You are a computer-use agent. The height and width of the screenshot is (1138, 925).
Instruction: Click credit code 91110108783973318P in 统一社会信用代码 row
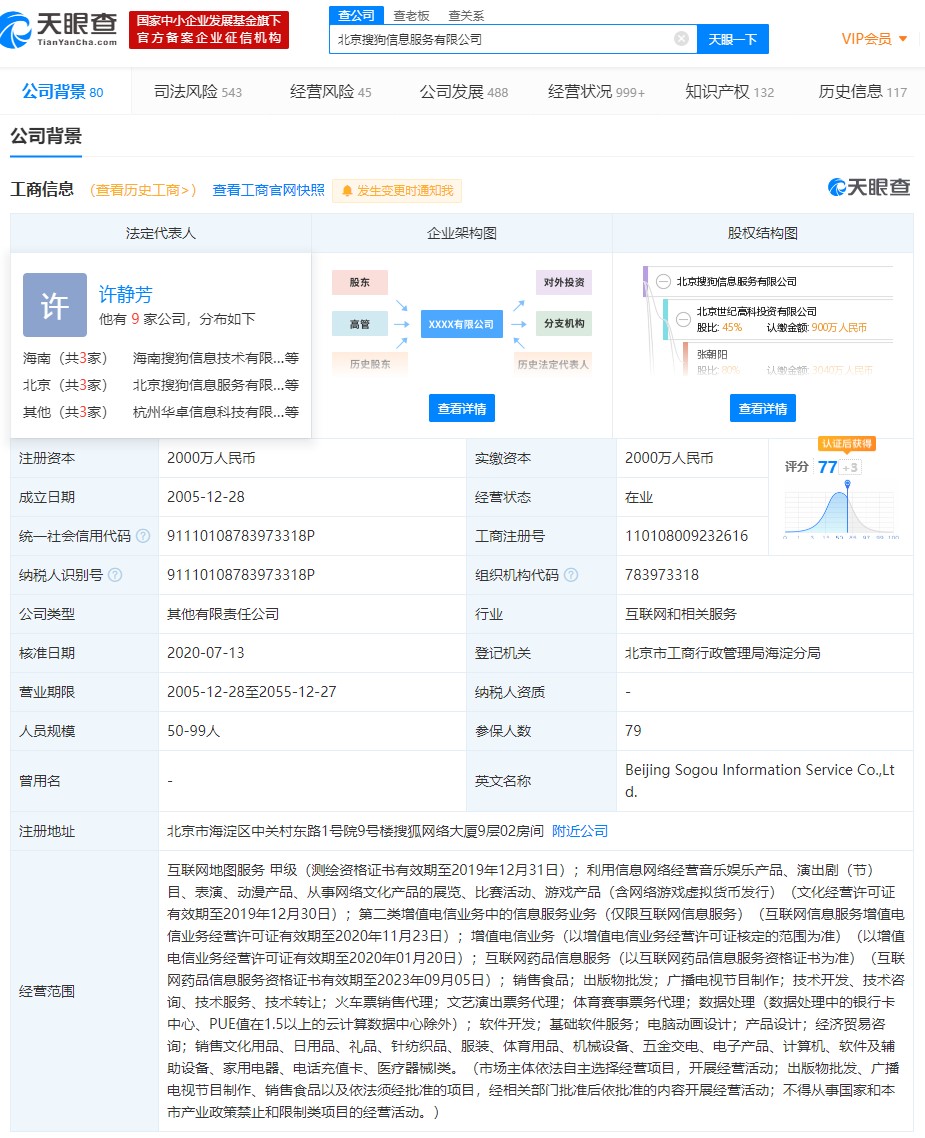[241, 536]
